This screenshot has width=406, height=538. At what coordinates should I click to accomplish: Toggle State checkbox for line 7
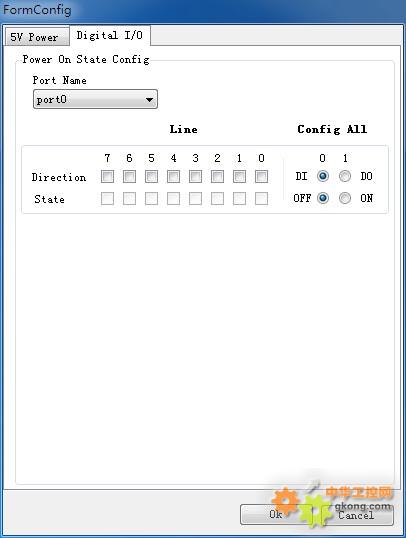107,198
